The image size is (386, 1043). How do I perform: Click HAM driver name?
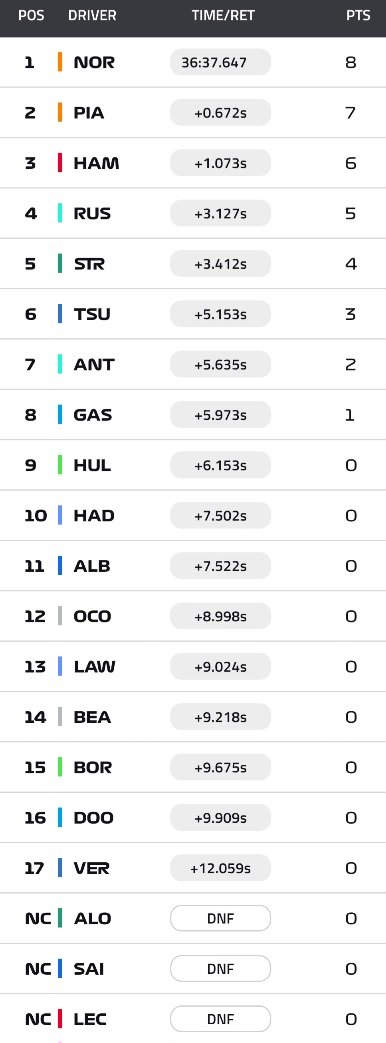(x=96, y=163)
